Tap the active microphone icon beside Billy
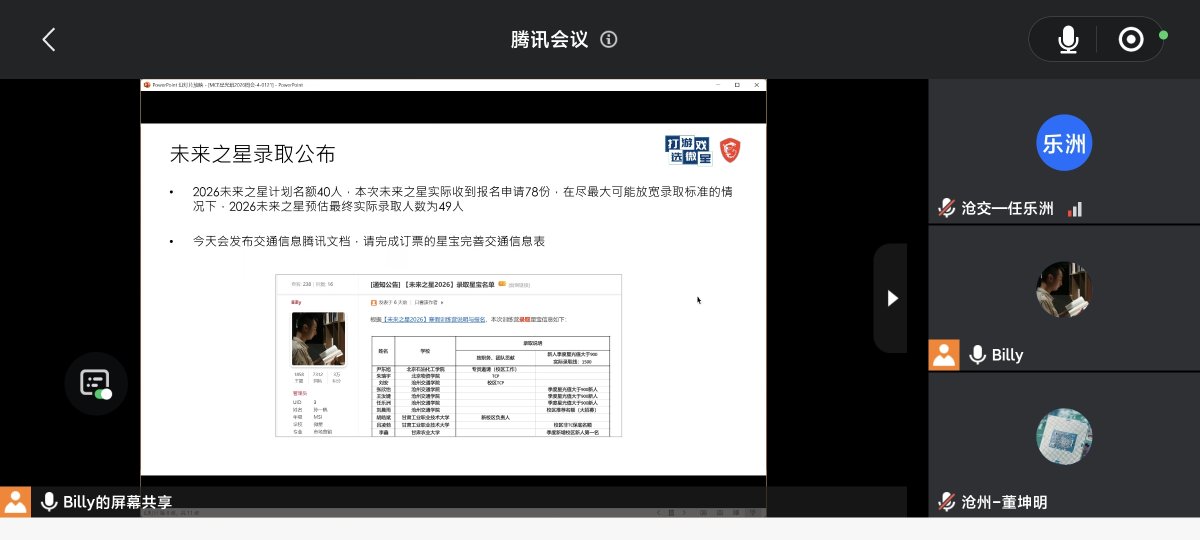 pyautogui.click(x=977, y=355)
